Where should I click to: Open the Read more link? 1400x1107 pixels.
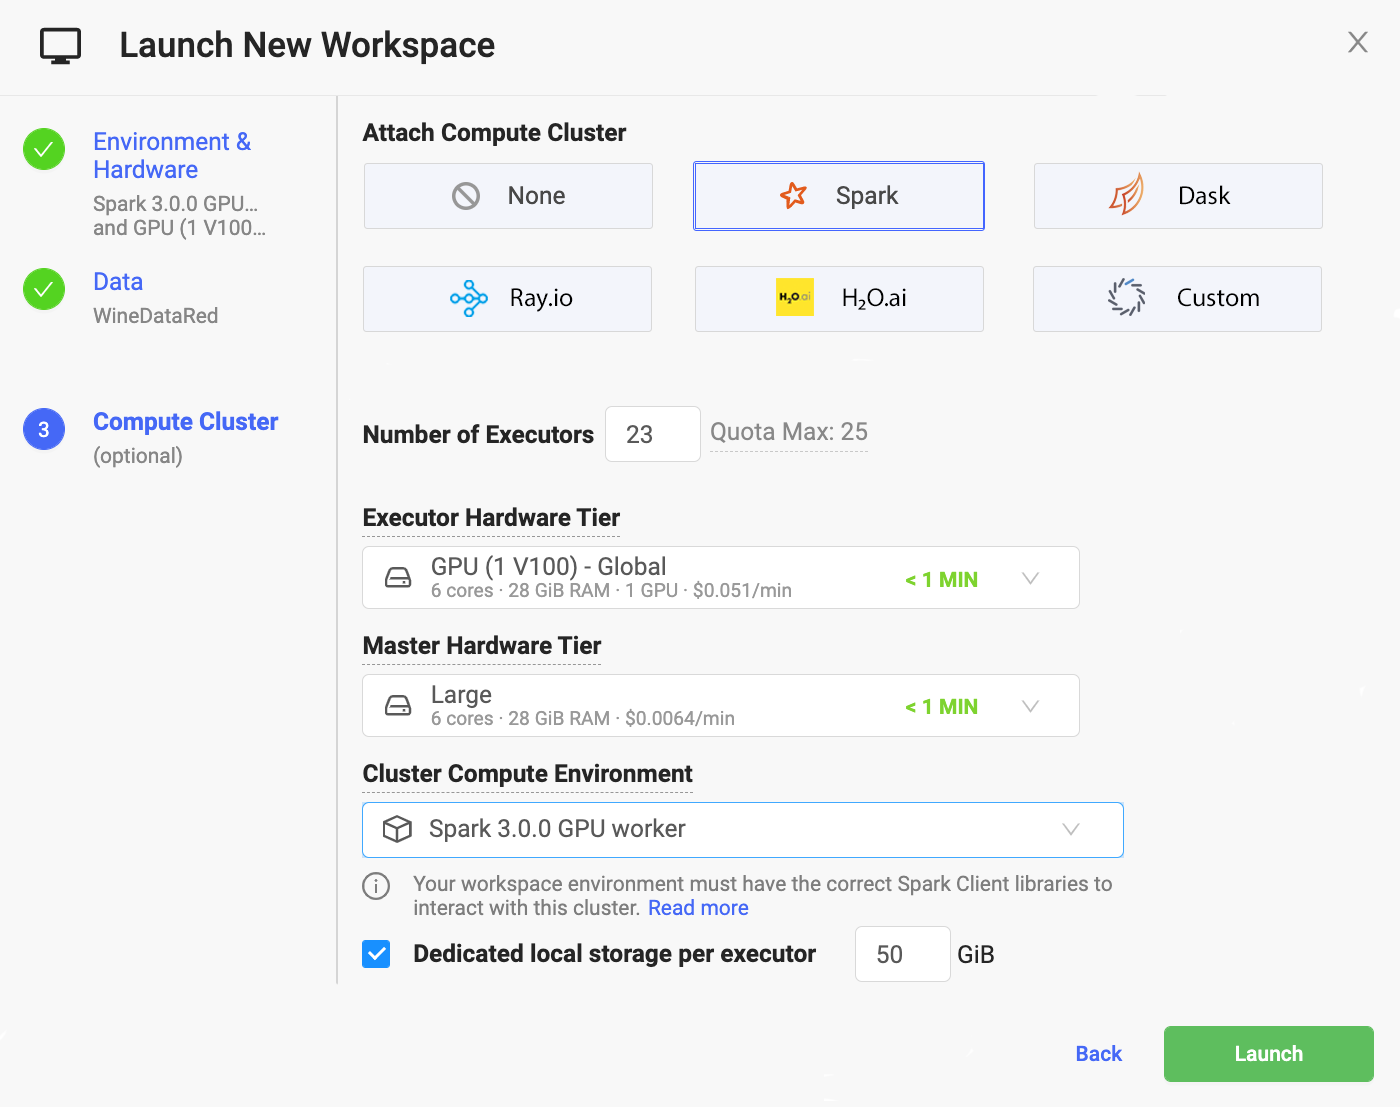tap(697, 908)
